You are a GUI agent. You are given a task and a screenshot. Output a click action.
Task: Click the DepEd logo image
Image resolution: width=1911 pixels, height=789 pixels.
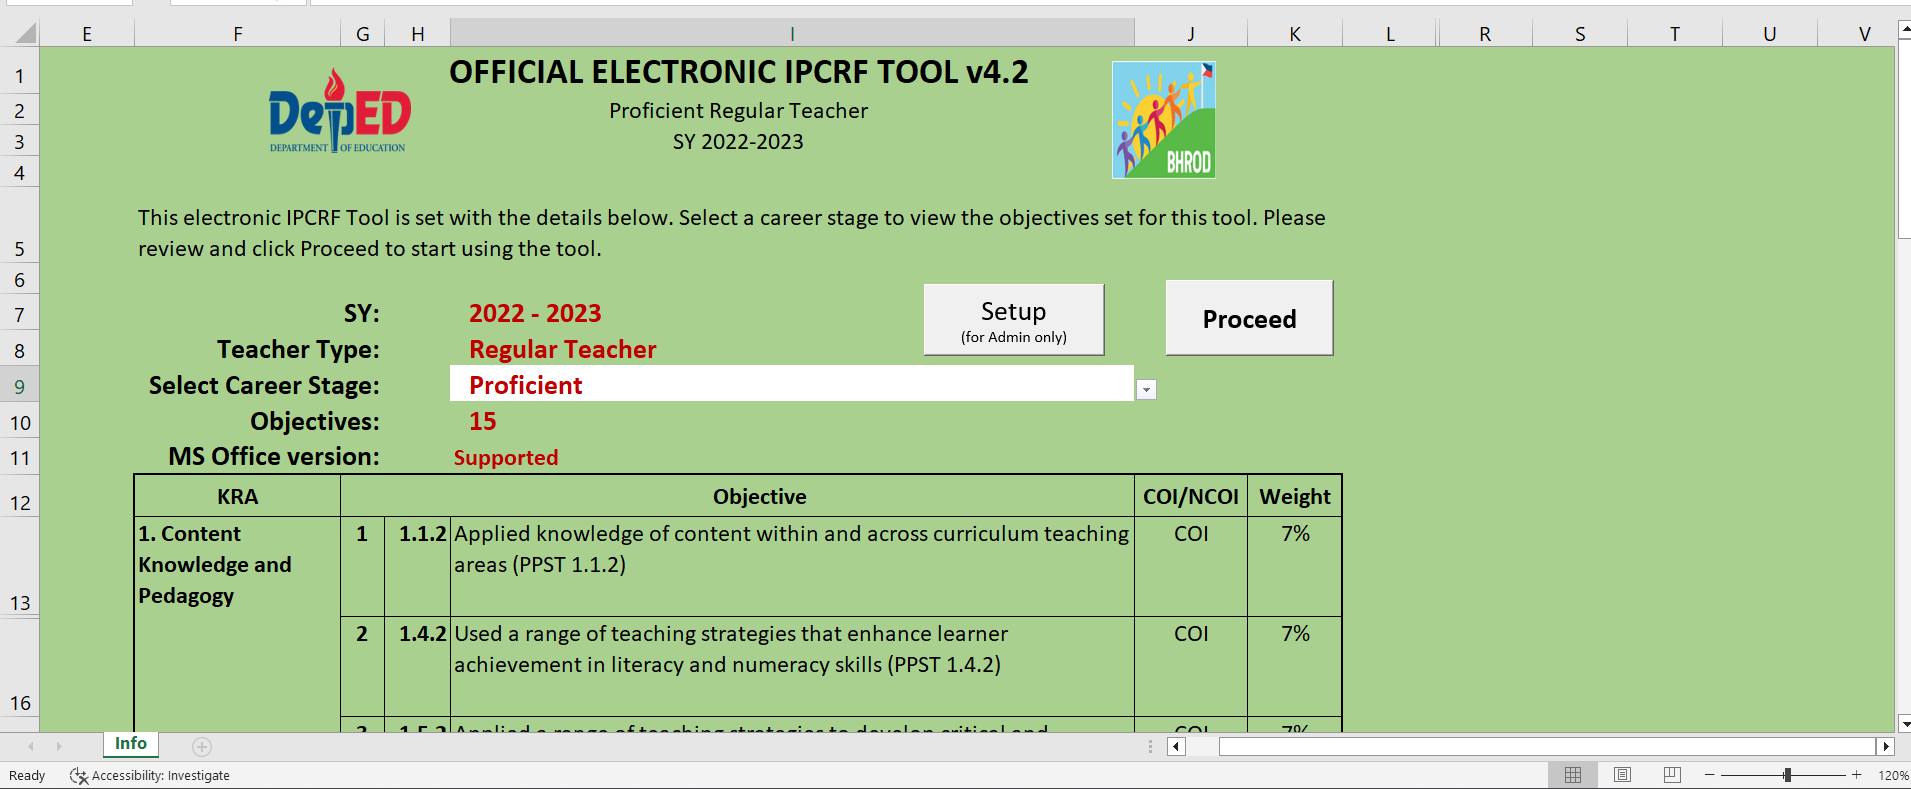click(340, 111)
